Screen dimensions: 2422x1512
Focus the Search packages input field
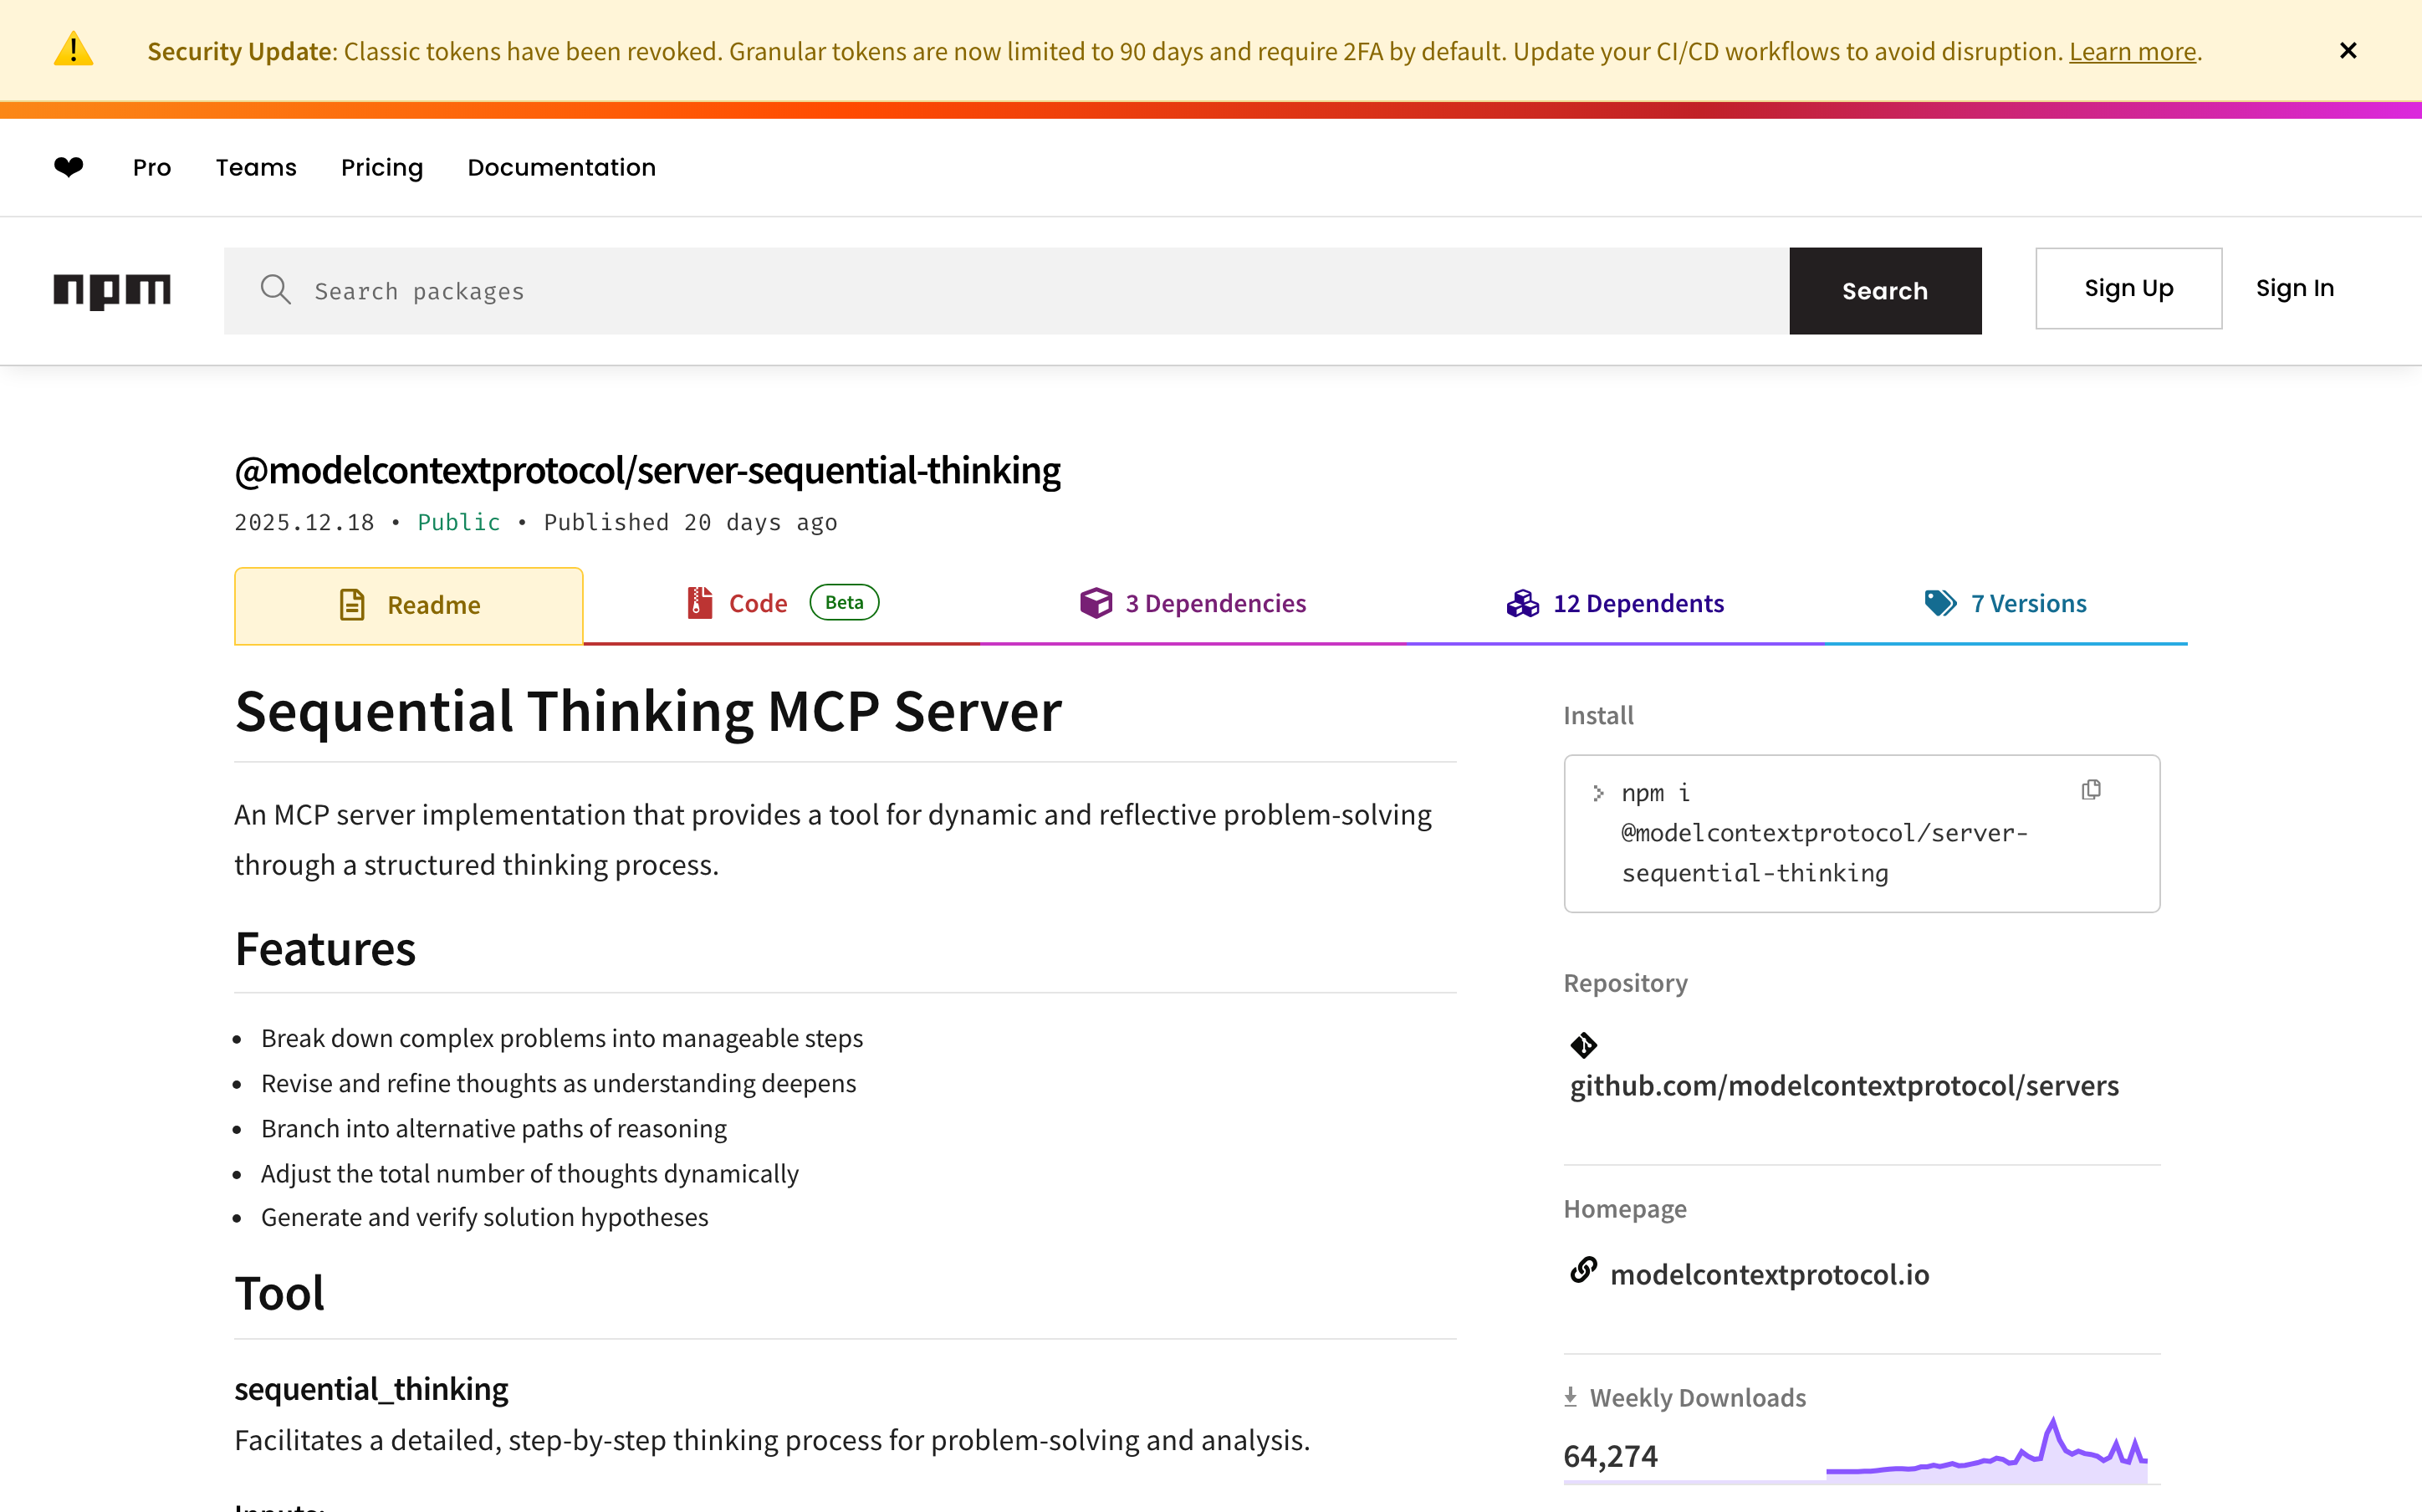click(x=1000, y=291)
